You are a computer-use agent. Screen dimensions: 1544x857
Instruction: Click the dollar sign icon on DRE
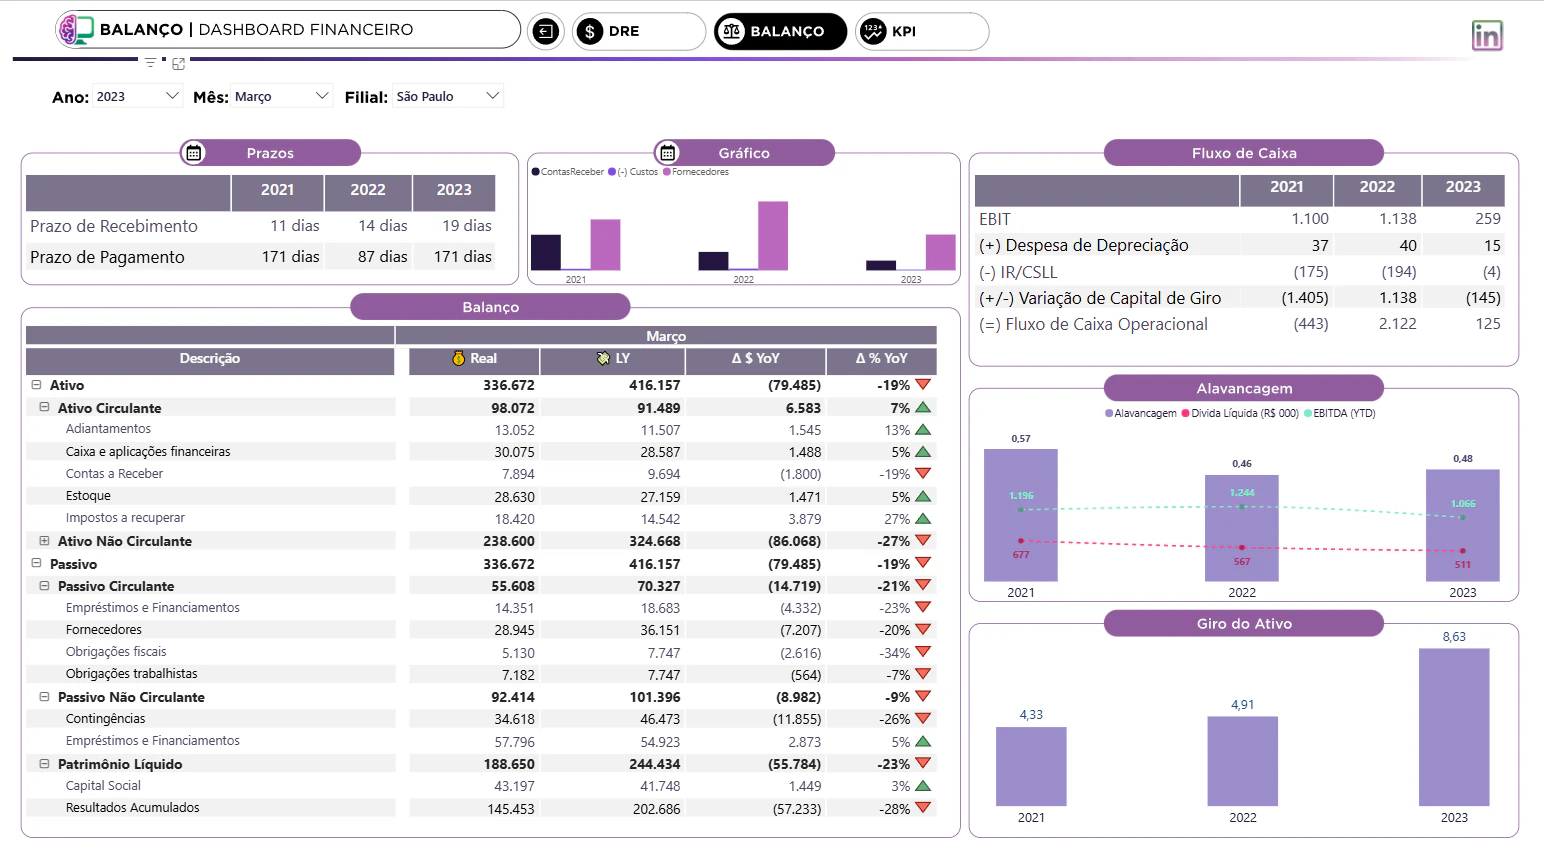[590, 31]
